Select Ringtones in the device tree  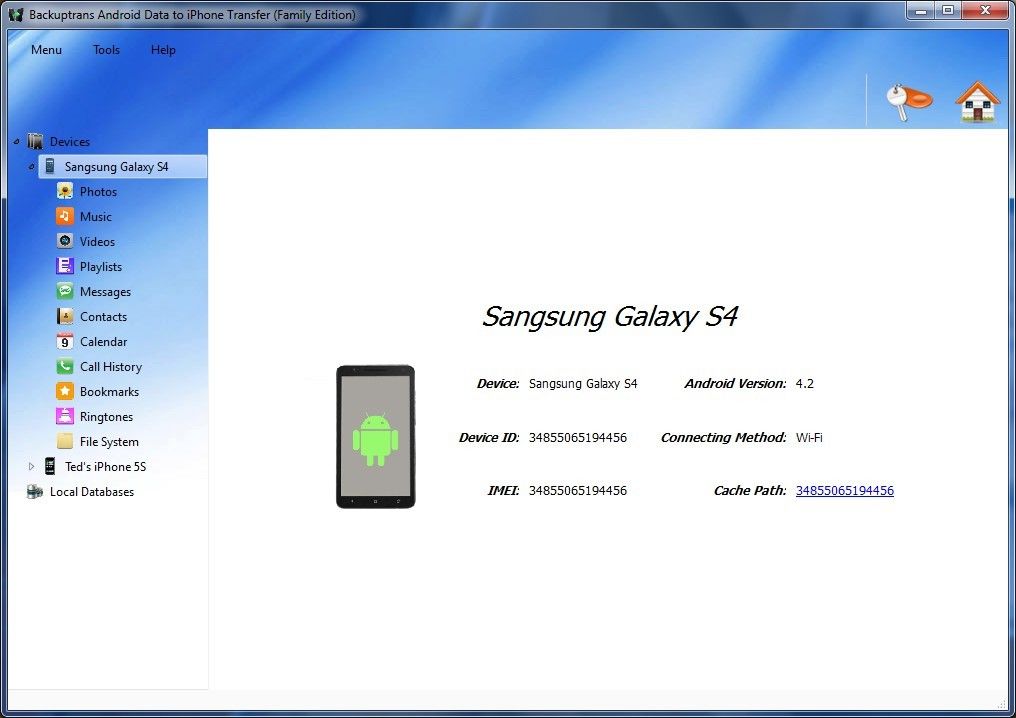click(106, 417)
